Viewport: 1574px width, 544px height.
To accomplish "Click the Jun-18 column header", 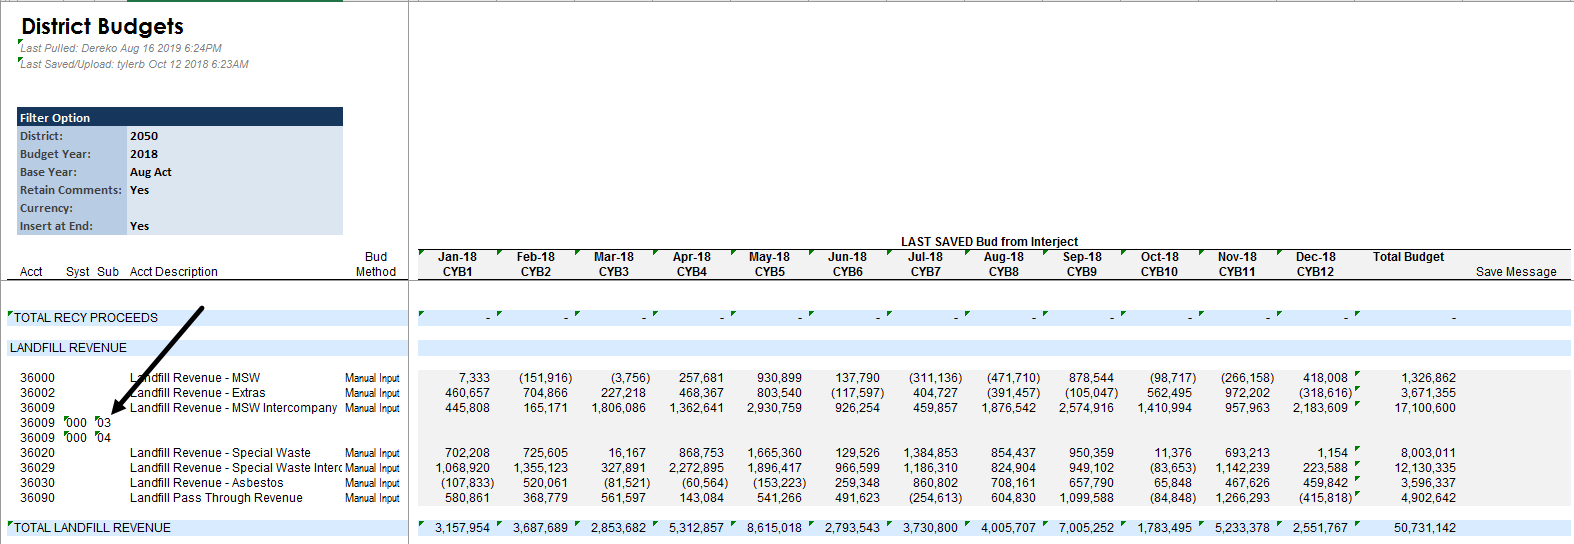I will pos(848,257).
